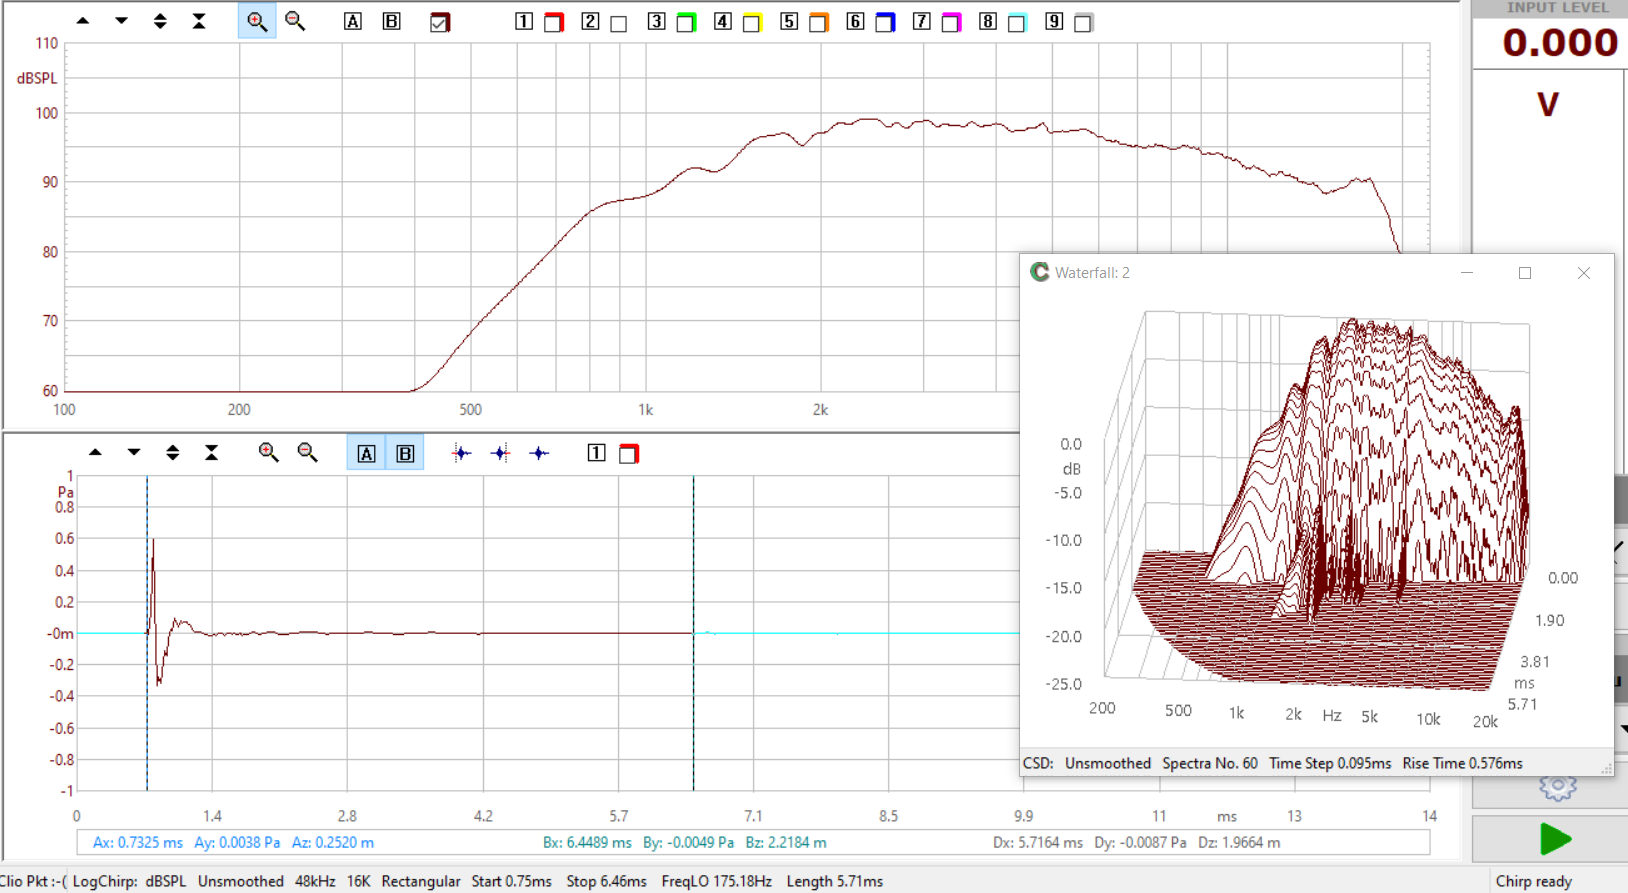Store curve in overlay slot 2
This screenshot has width=1628, height=893.
[590, 21]
